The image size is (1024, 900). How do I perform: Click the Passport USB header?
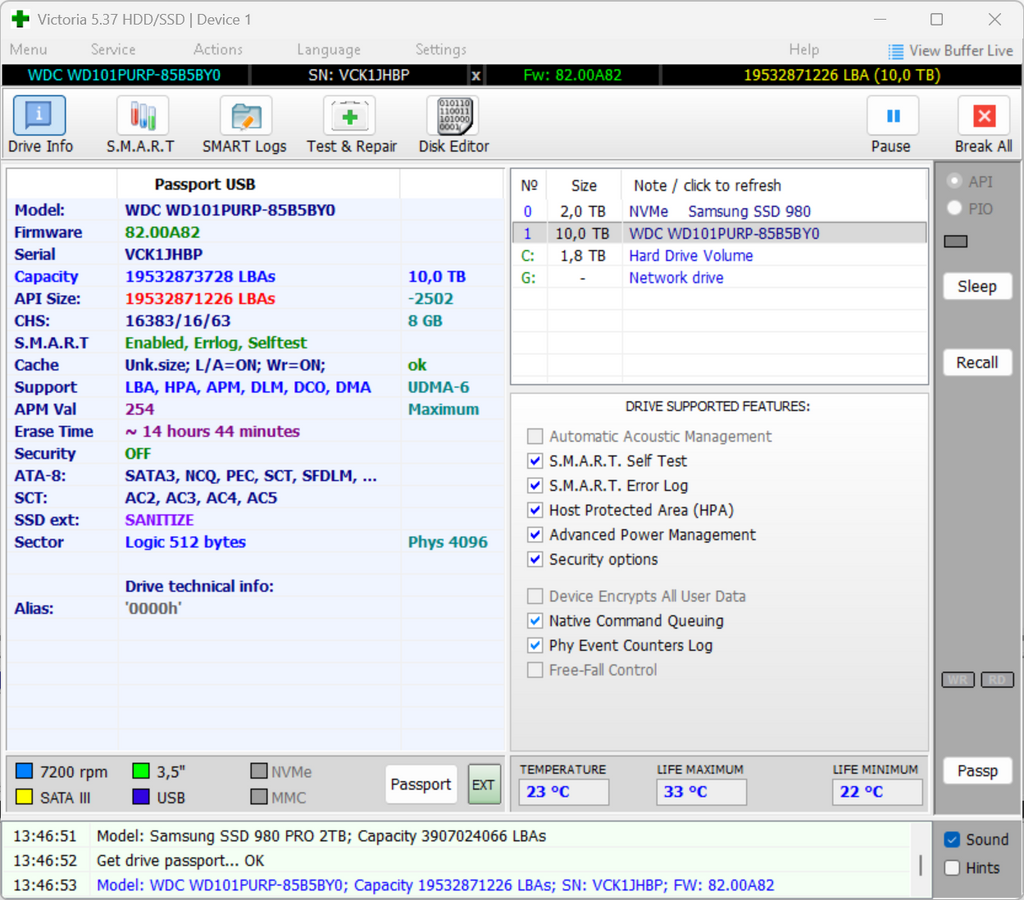pos(204,185)
